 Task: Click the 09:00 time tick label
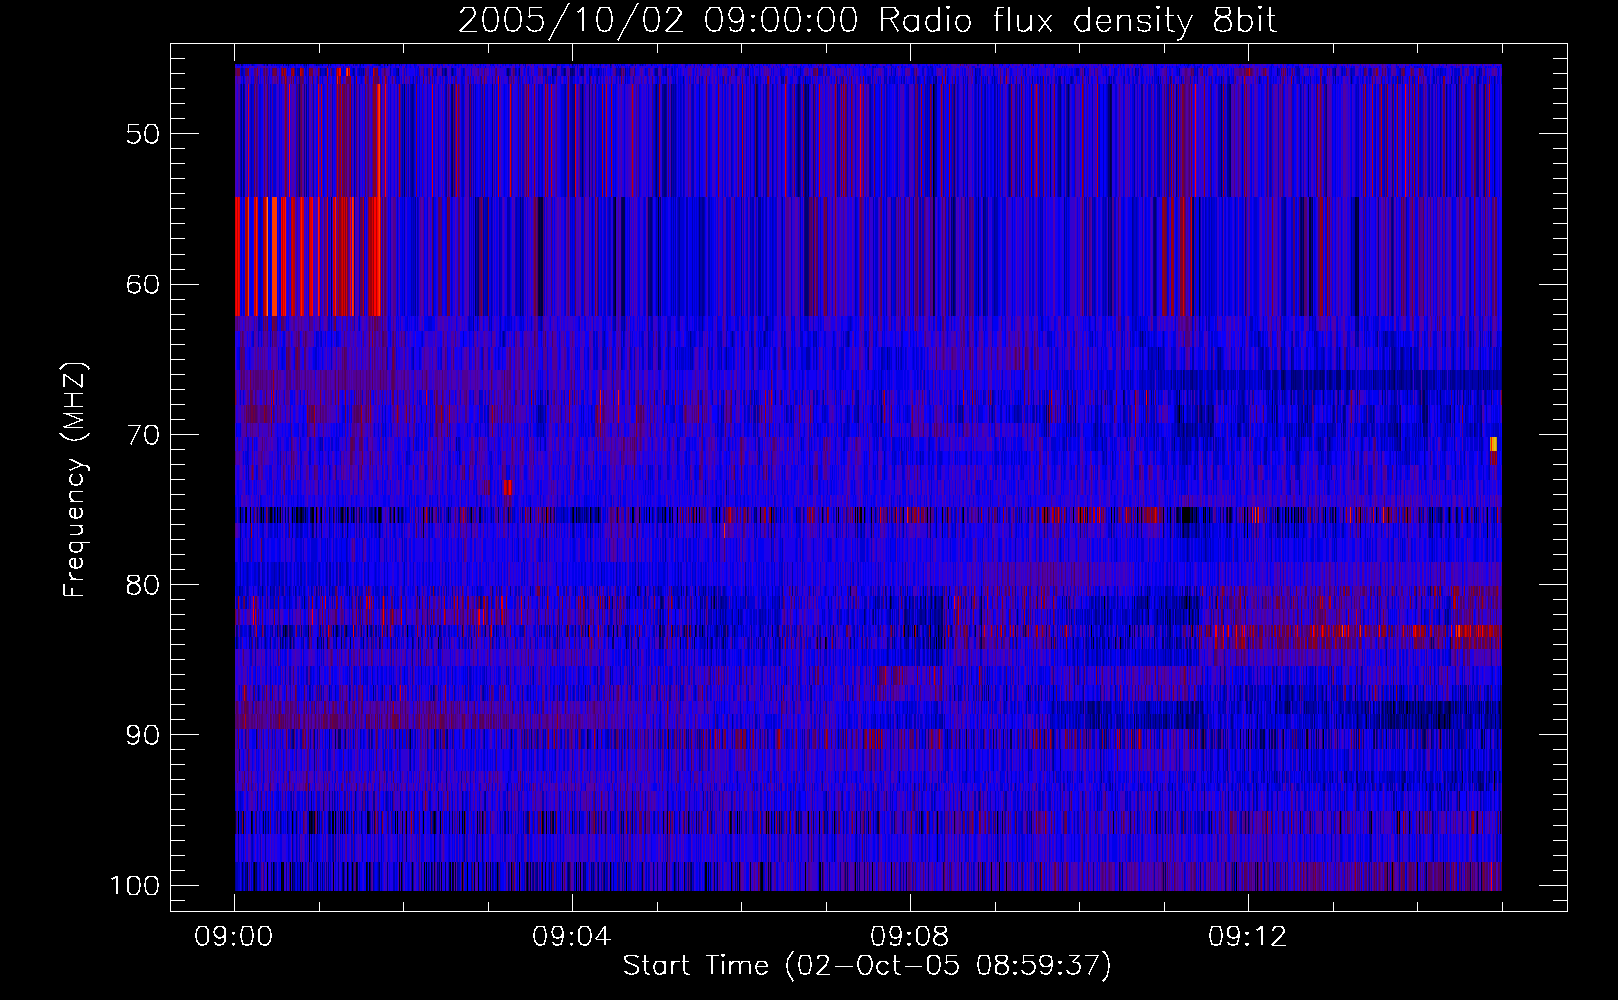pos(234,937)
